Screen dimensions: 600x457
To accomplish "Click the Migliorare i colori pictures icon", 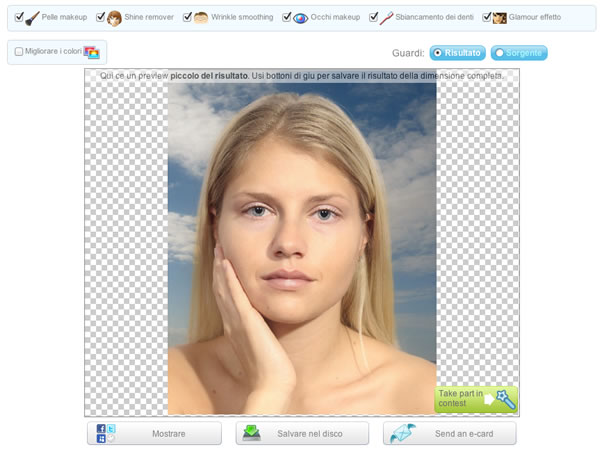I will tap(92, 52).
